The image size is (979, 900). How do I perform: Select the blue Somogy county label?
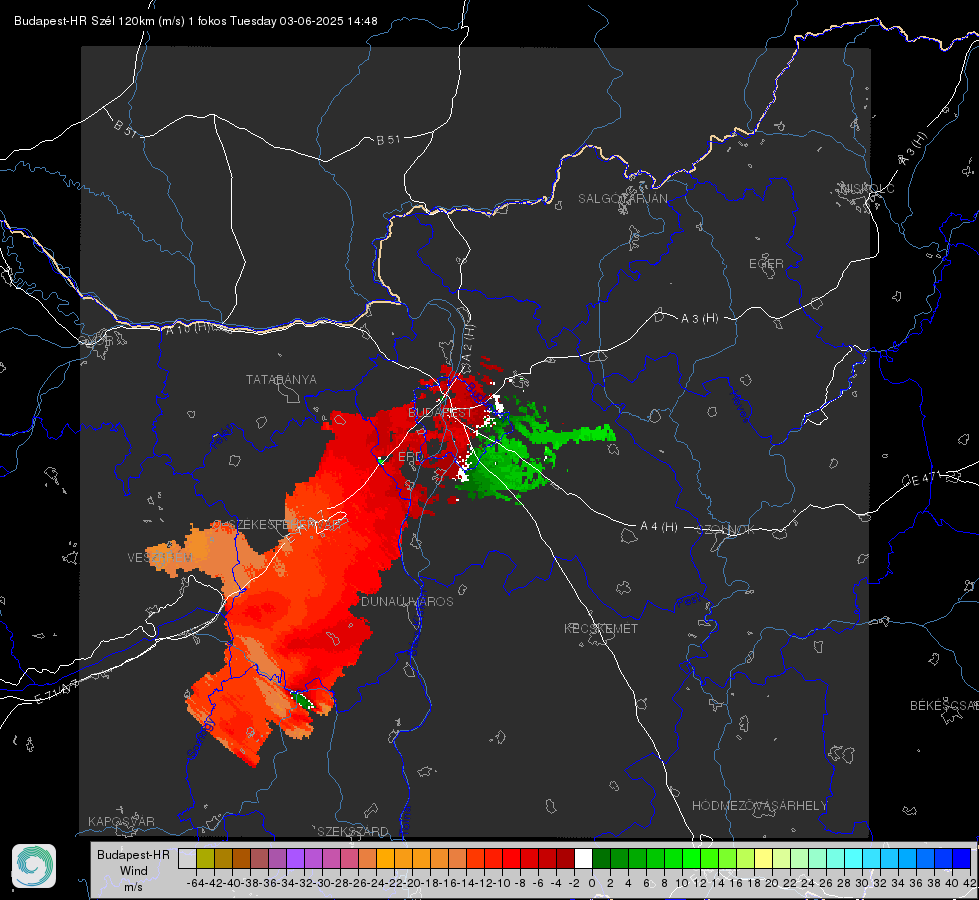pyautogui.click(x=201, y=739)
